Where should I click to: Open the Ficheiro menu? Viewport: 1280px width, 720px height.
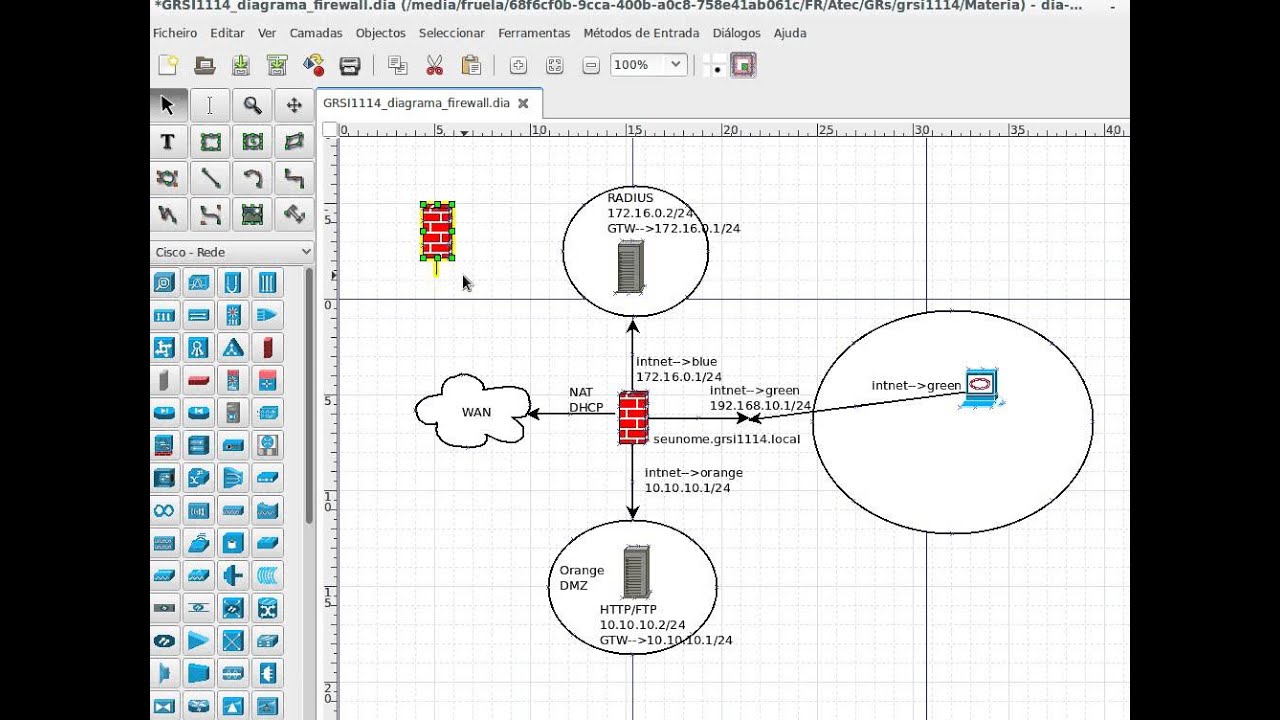coord(175,33)
